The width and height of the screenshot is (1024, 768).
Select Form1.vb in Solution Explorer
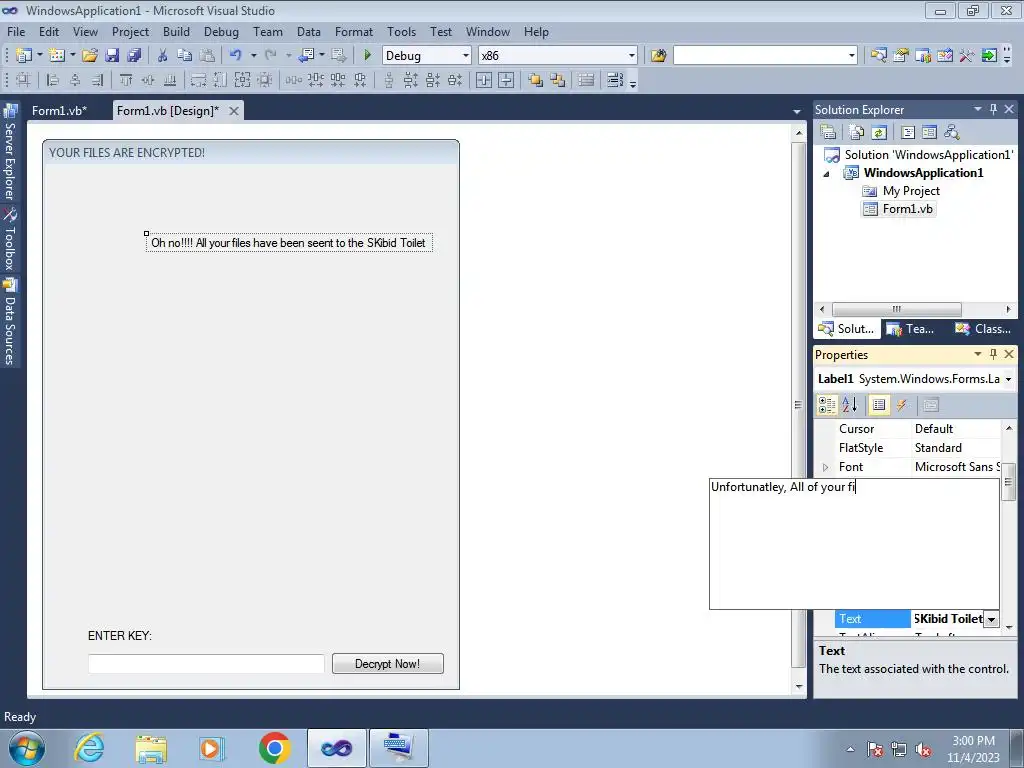click(x=907, y=209)
